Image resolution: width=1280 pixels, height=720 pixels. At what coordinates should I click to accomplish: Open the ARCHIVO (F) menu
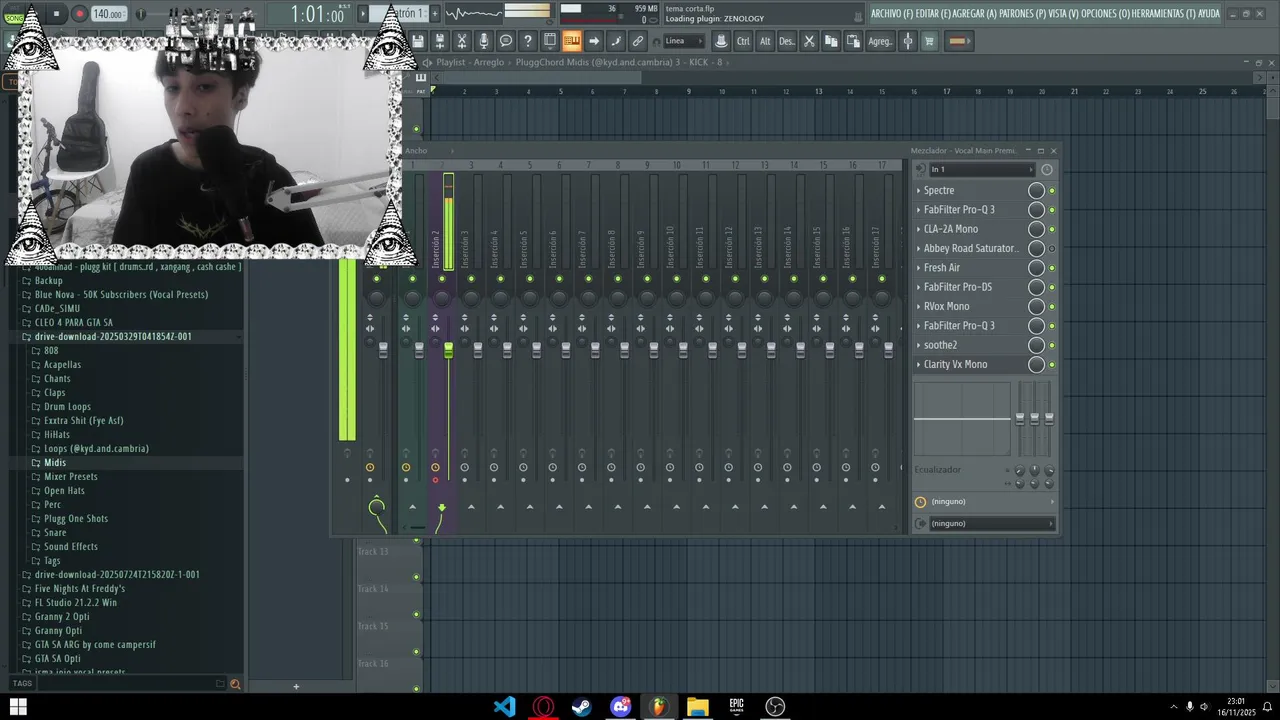(x=892, y=14)
